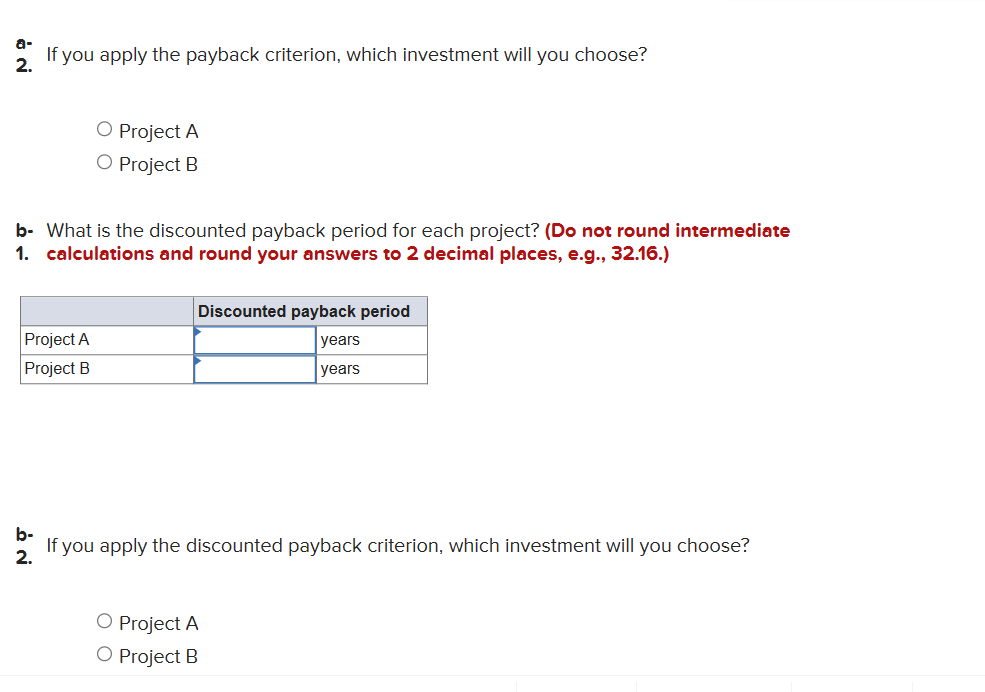Click the Project B discounted payback input box
The height and width of the screenshot is (692, 985).
pyautogui.click(x=254, y=368)
